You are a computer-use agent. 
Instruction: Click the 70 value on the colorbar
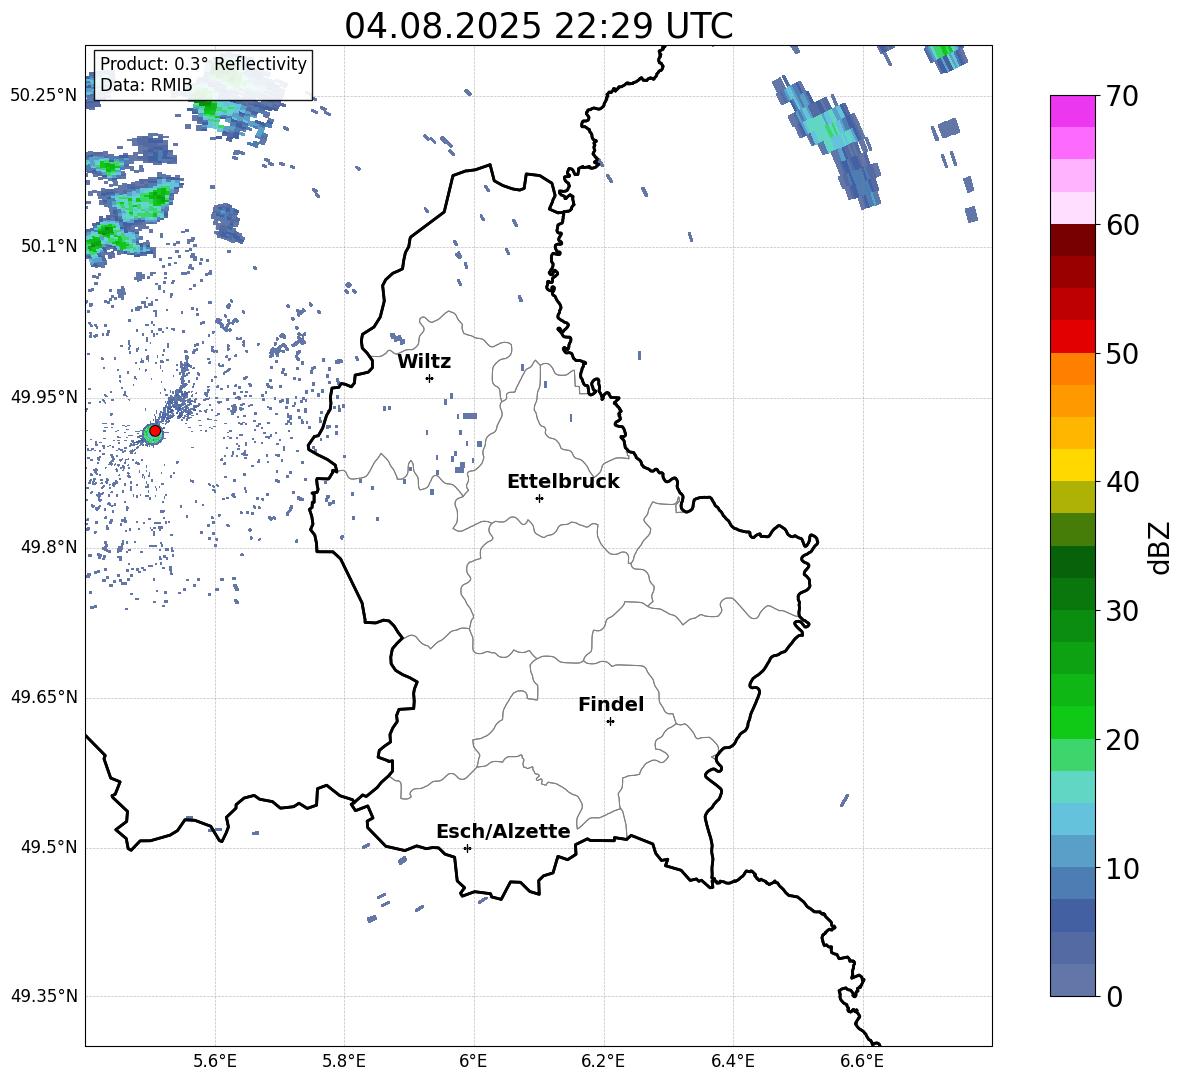pos(1122,96)
